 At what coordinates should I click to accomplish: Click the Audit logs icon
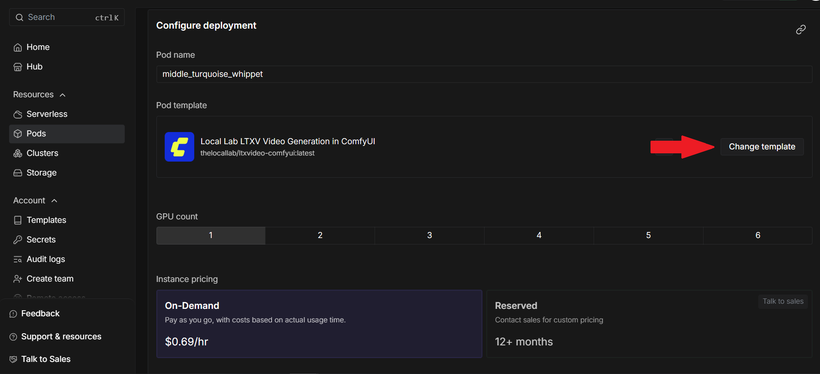click(x=17, y=259)
